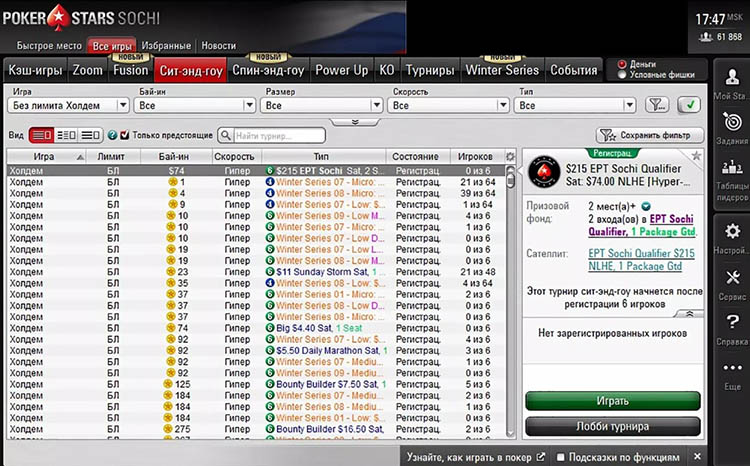Select the Условные фишки radio button
The width and height of the screenshot is (750, 466).
[622, 75]
